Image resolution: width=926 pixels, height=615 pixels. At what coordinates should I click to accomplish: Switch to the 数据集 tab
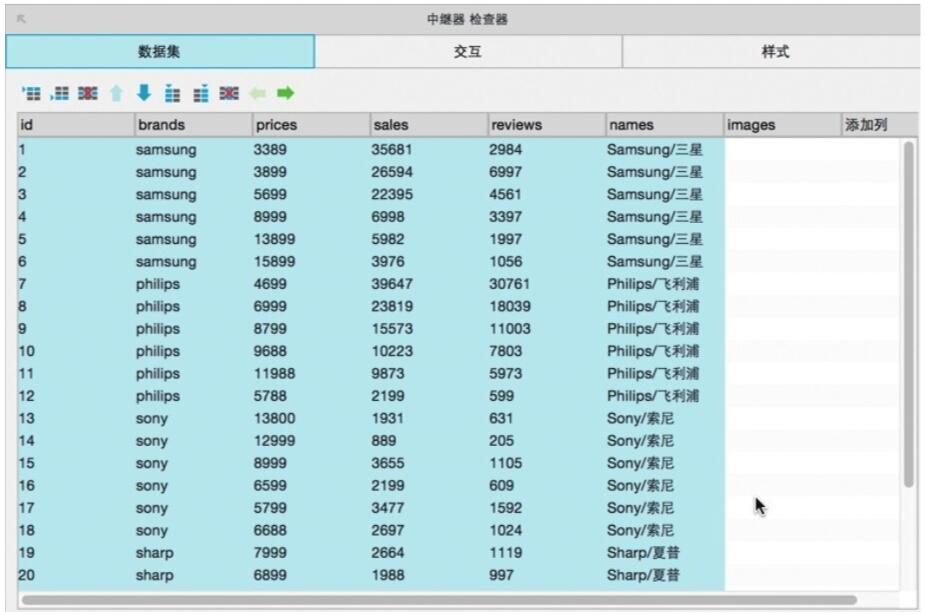pyautogui.click(x=160, y=51)
